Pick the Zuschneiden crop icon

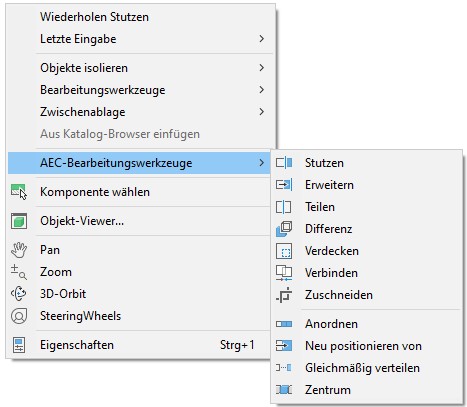[284, 295]
